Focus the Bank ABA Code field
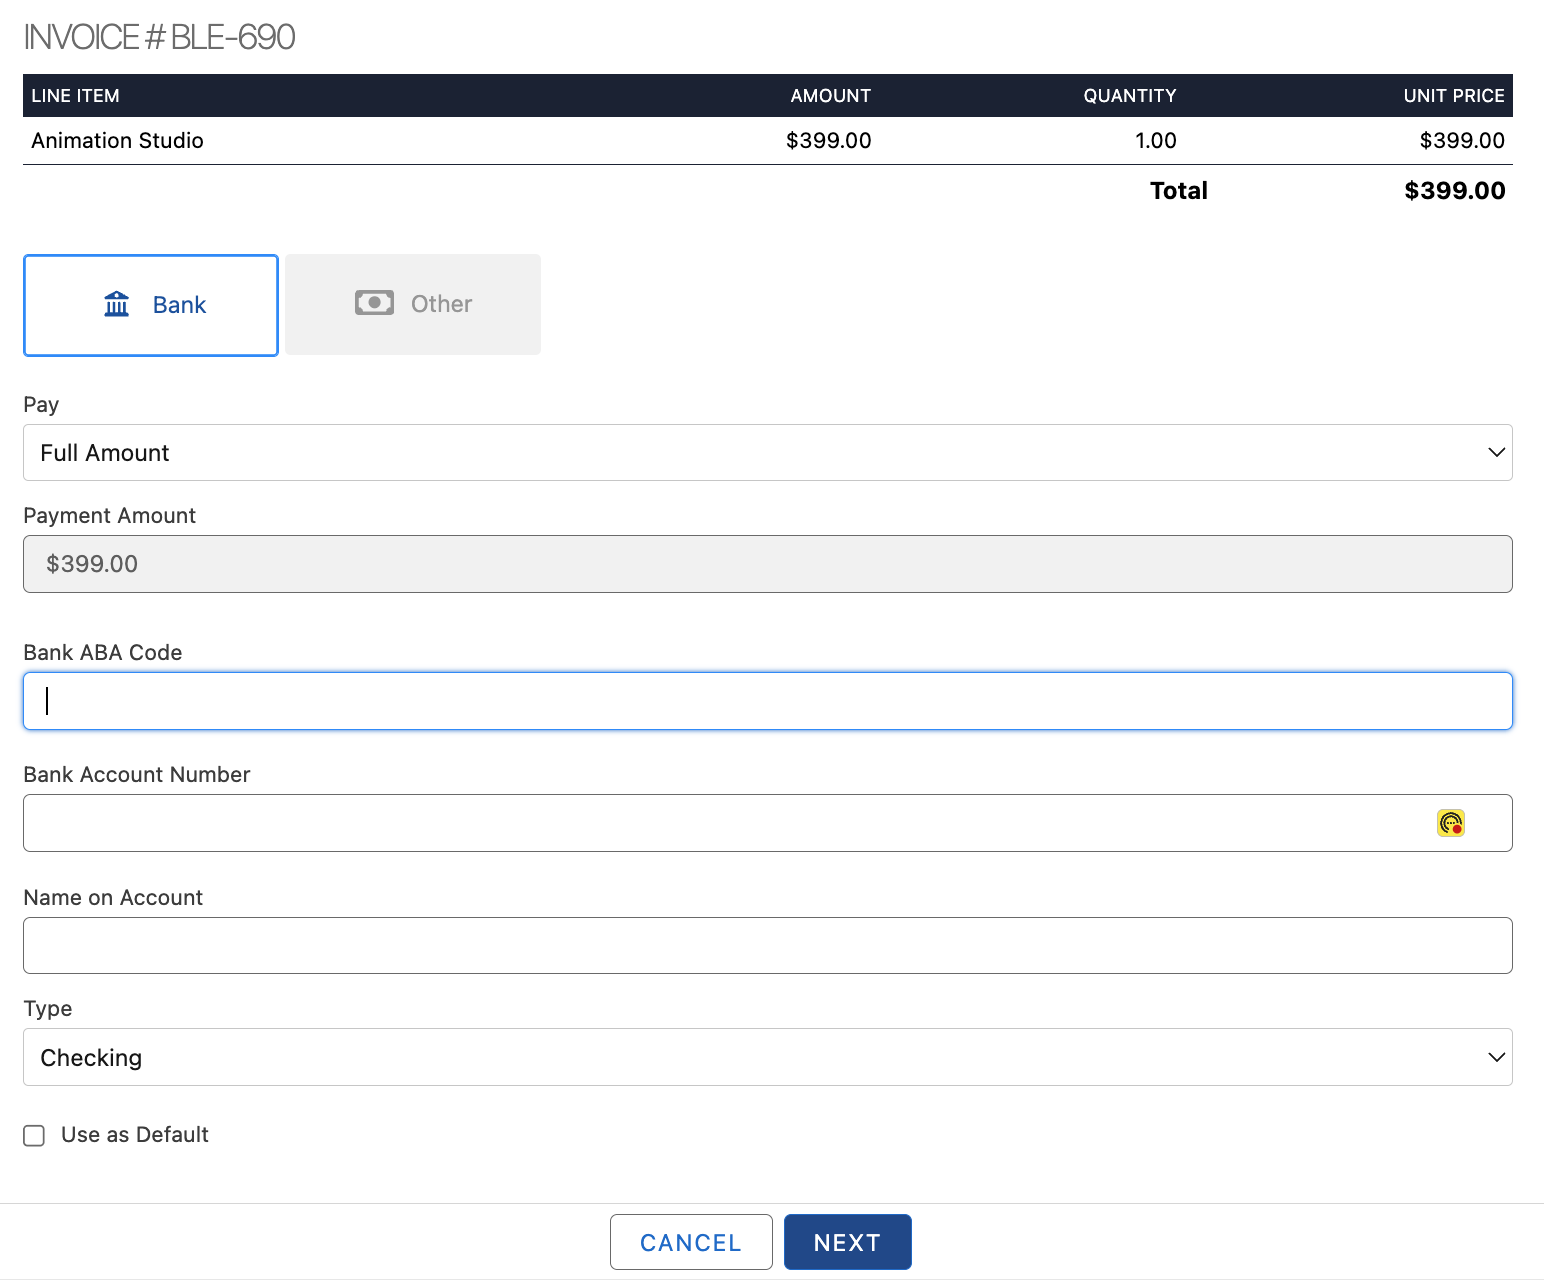This screenshot has width=1544, height=1280. [766, 701]
